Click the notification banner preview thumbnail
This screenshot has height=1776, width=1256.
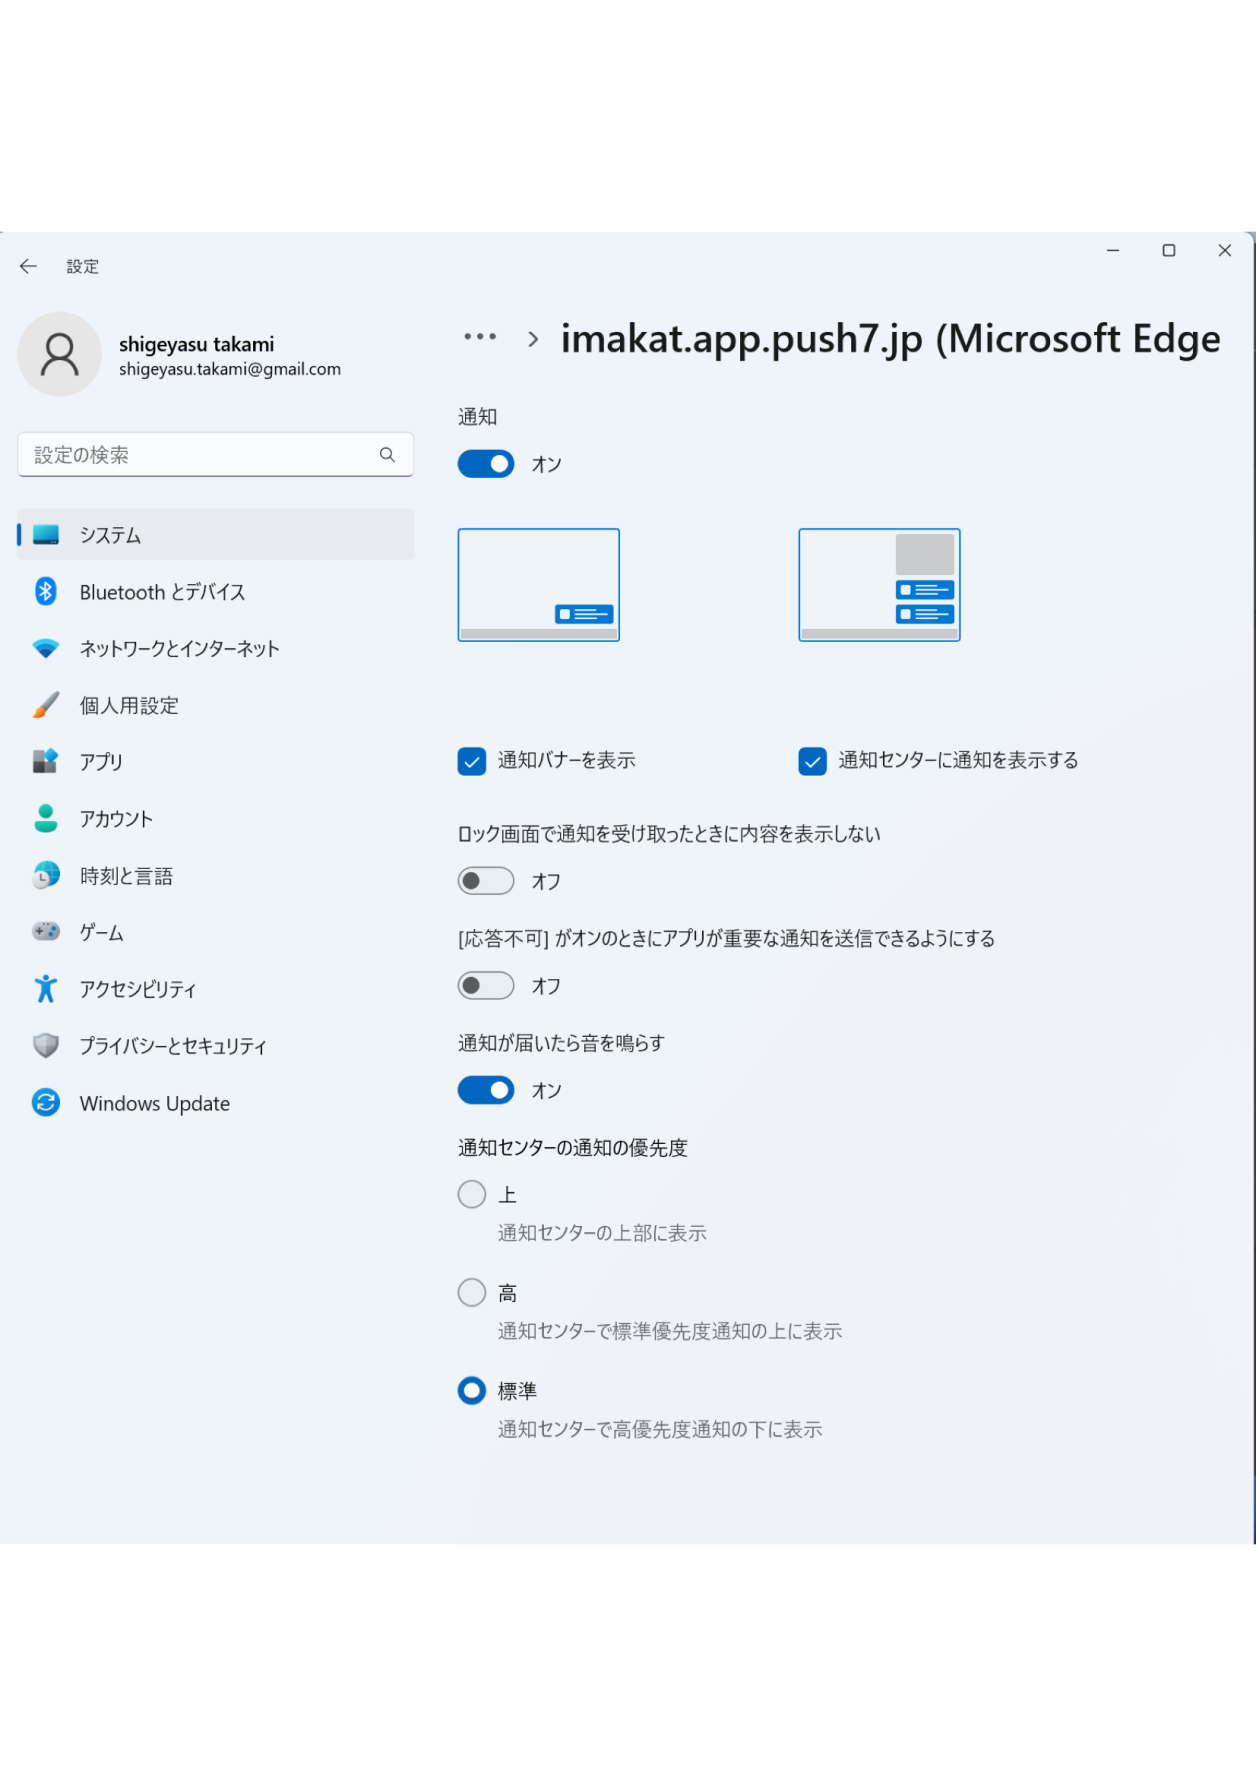click(539, 585)
